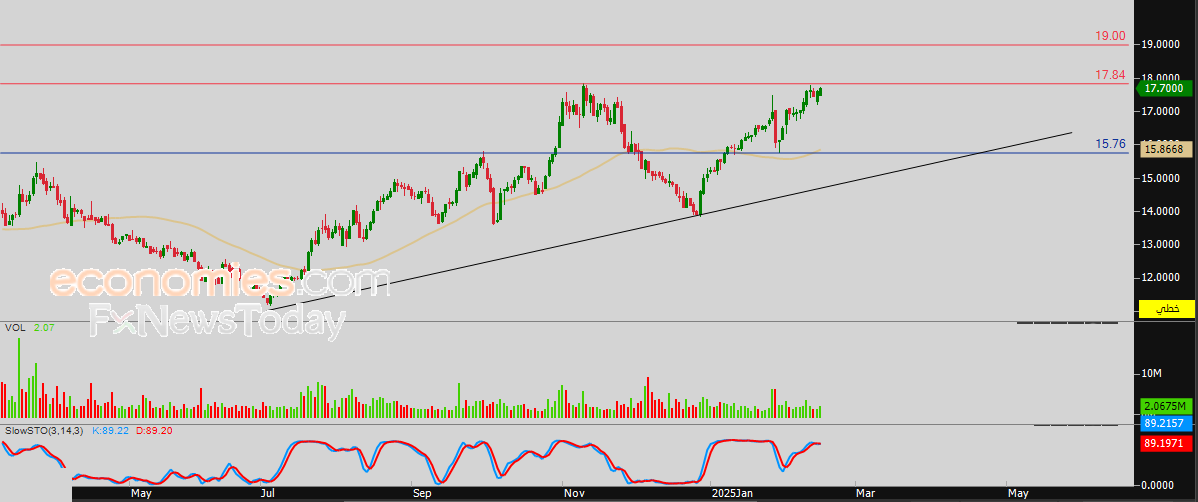The height and width of the screenshot is (502, 1198).
Task: Click the VOL 2.07 indicator label
Action: (30, 327)
